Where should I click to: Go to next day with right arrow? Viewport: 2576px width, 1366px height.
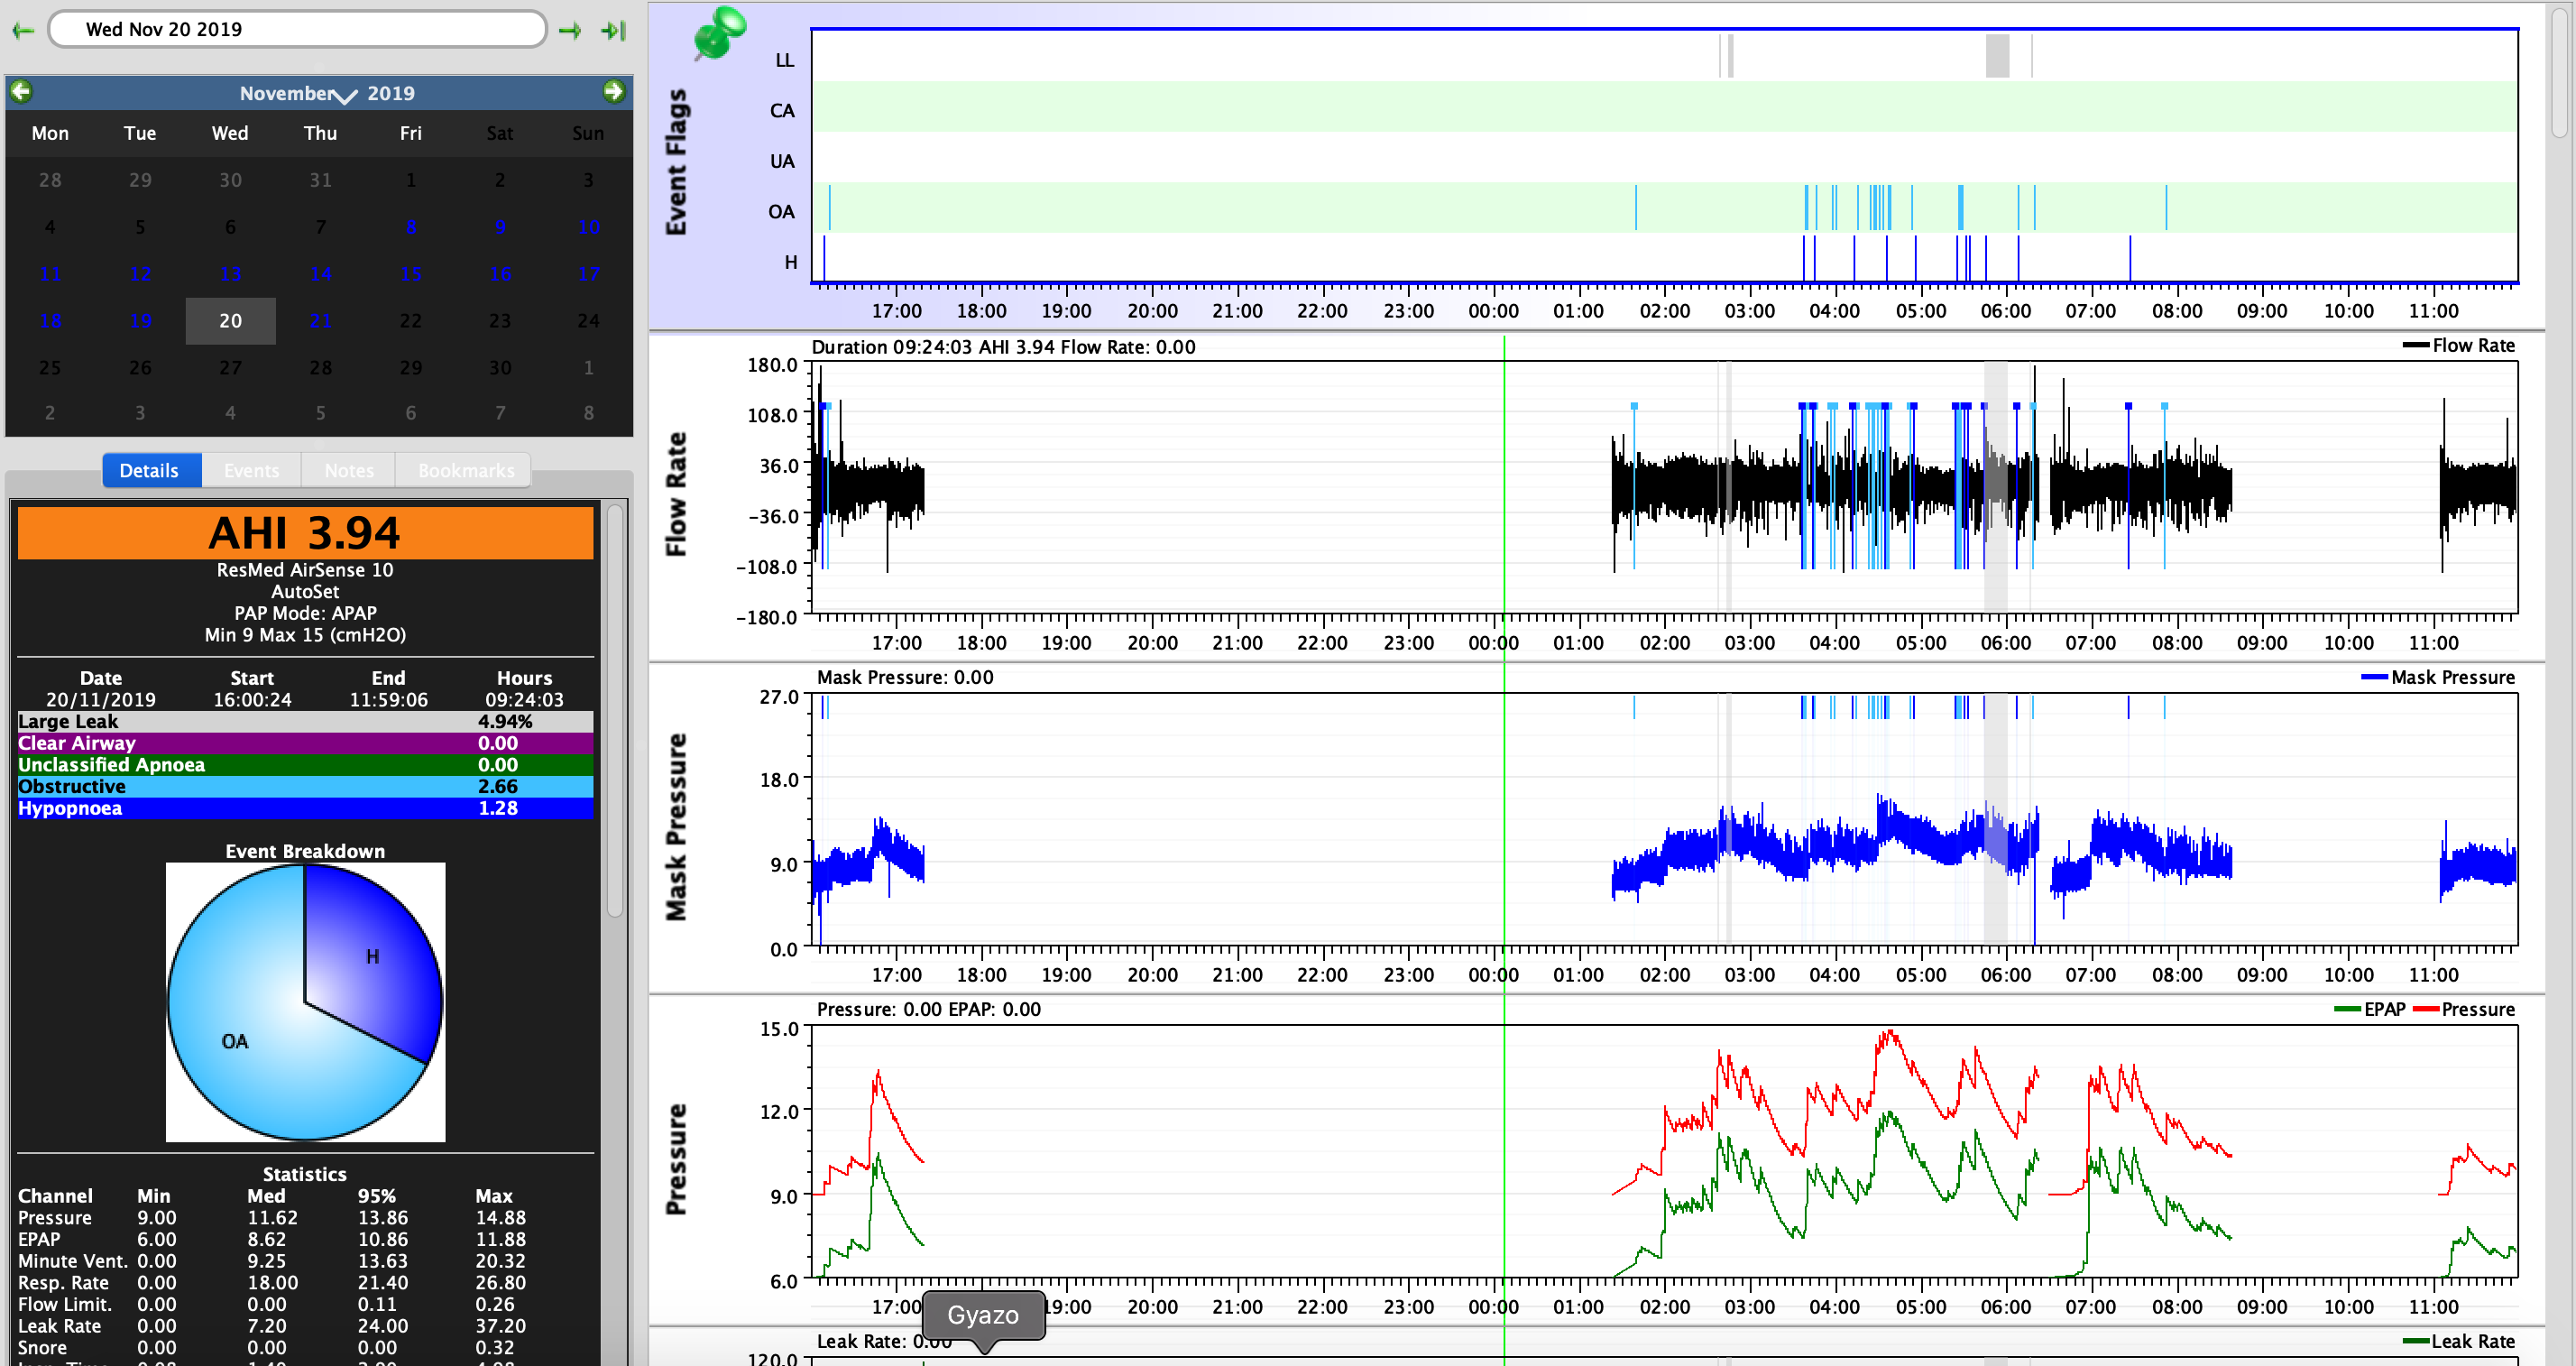pyautogui.click(x=570, y=30)
